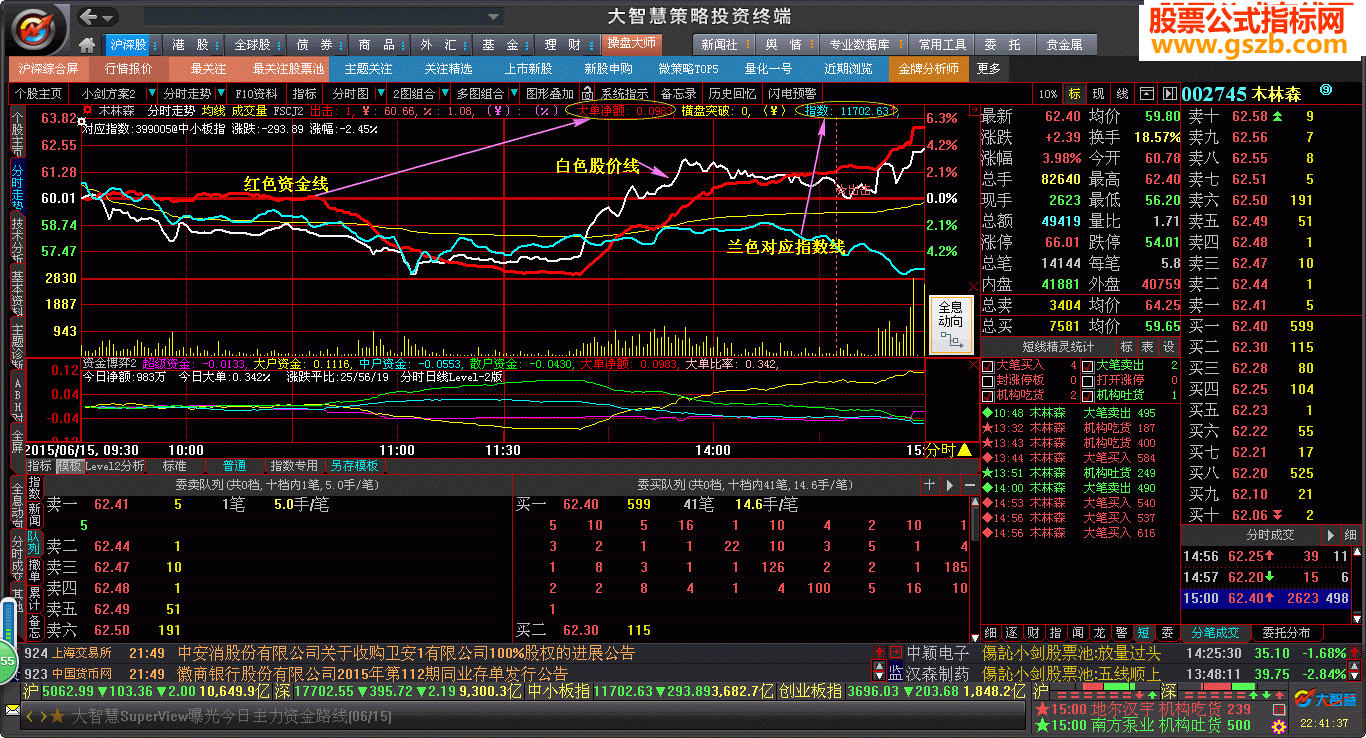Image resolution: width=1366 pixels, height=738 pixels.
Task: Click the F10资料 button
Action: 257,94
